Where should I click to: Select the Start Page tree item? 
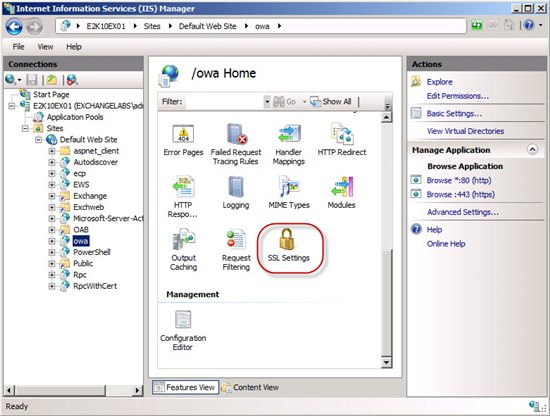(x=51, y=95)
